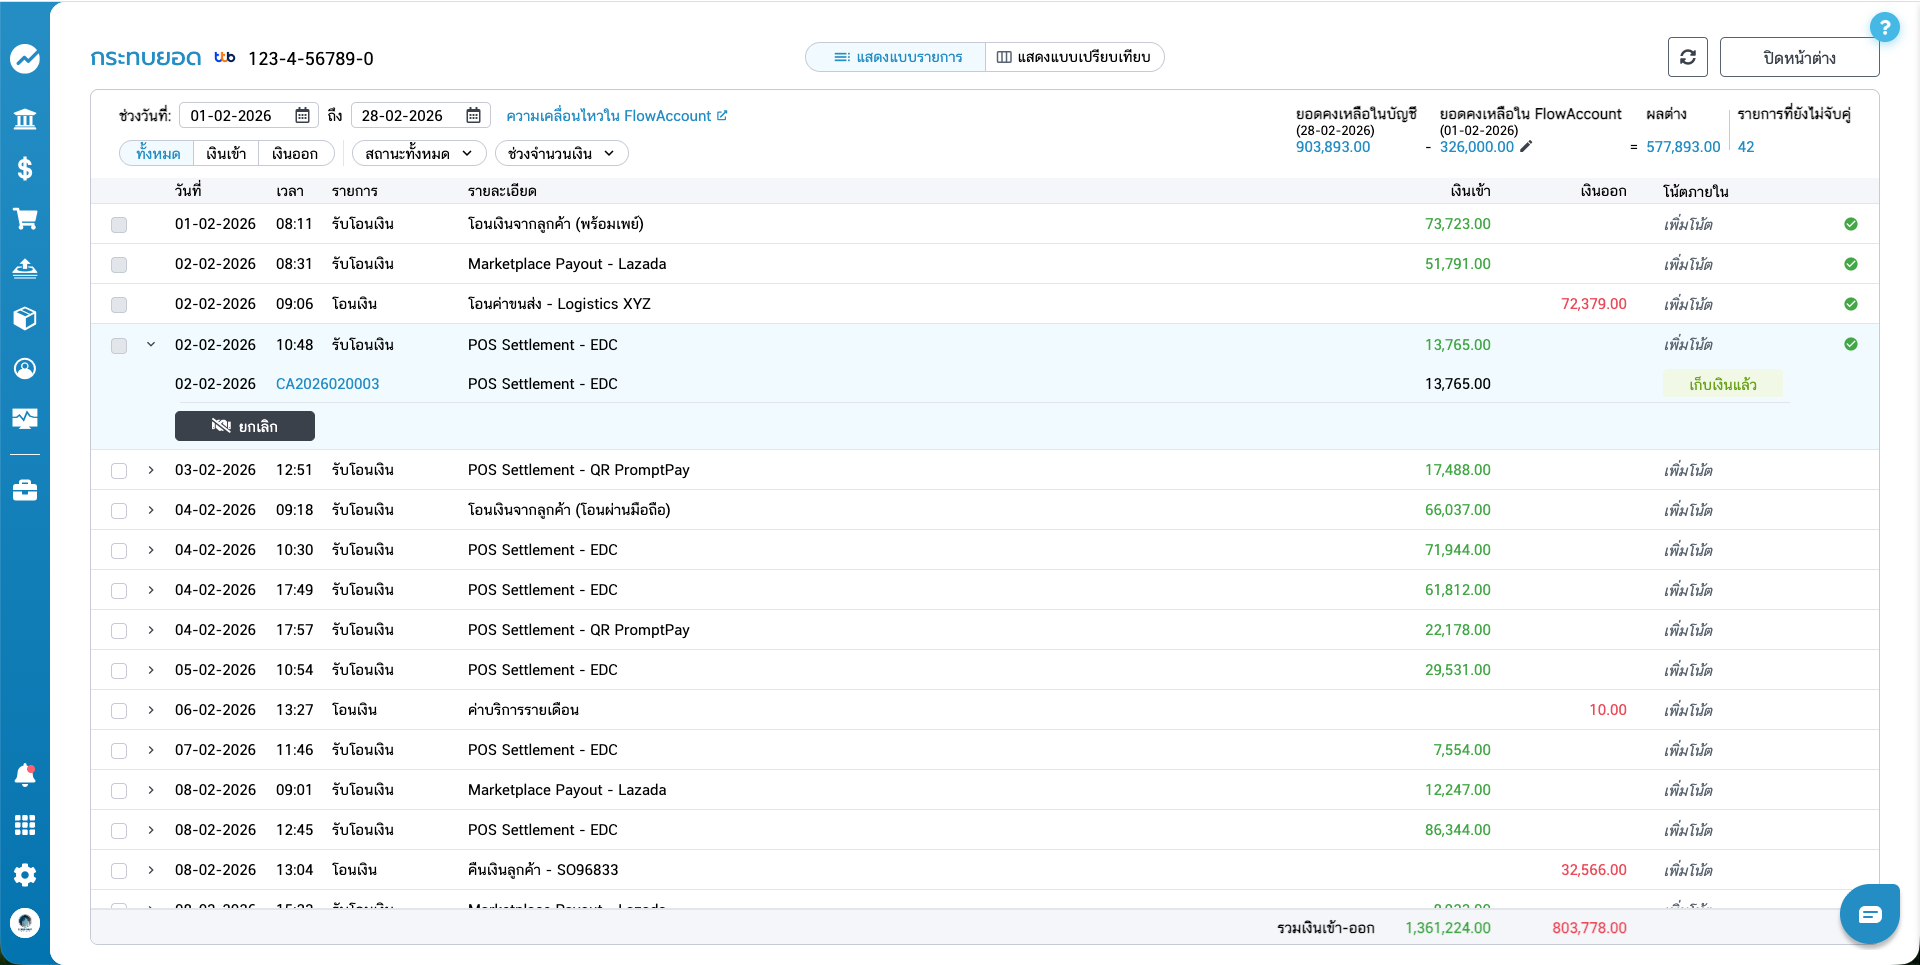The height and width of the screenshot is (965, 1920).
Task: Check the box for 03-02-2026 QR PromptPay row
Action: tap(119, 470)
